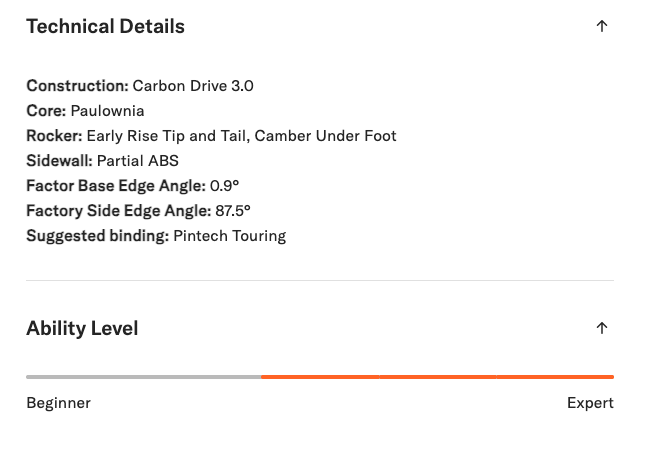Select the Beginner label under ability bar
The height and width of the screenshot is (464, 659).
(x=58, y=403)
